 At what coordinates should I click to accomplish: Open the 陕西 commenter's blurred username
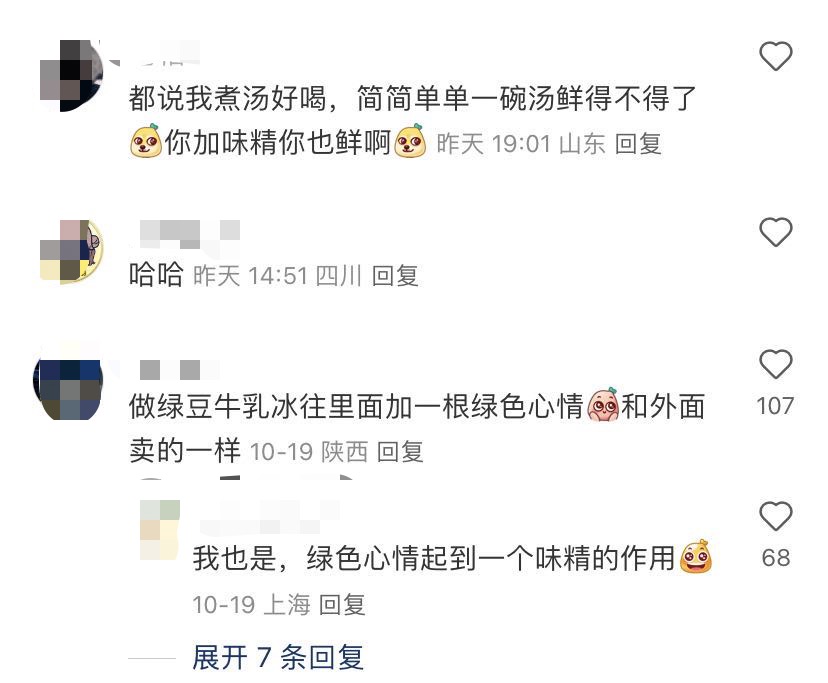(180, 370)
